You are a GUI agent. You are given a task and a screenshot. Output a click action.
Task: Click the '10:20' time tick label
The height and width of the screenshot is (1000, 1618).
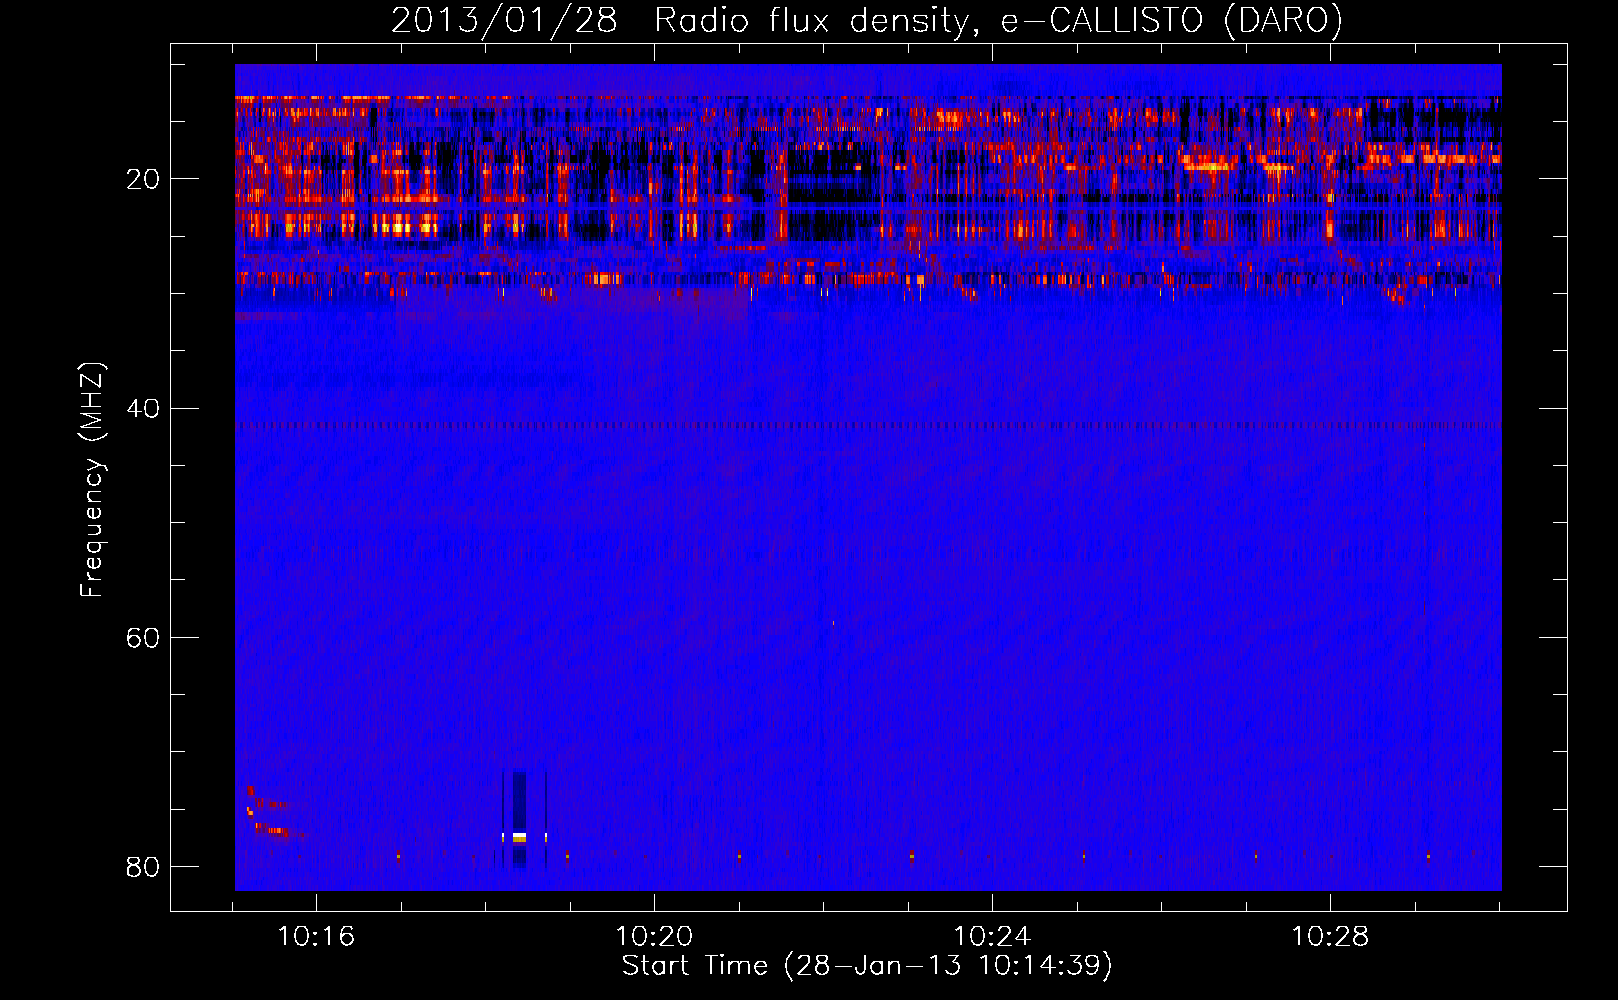[654, 937]
